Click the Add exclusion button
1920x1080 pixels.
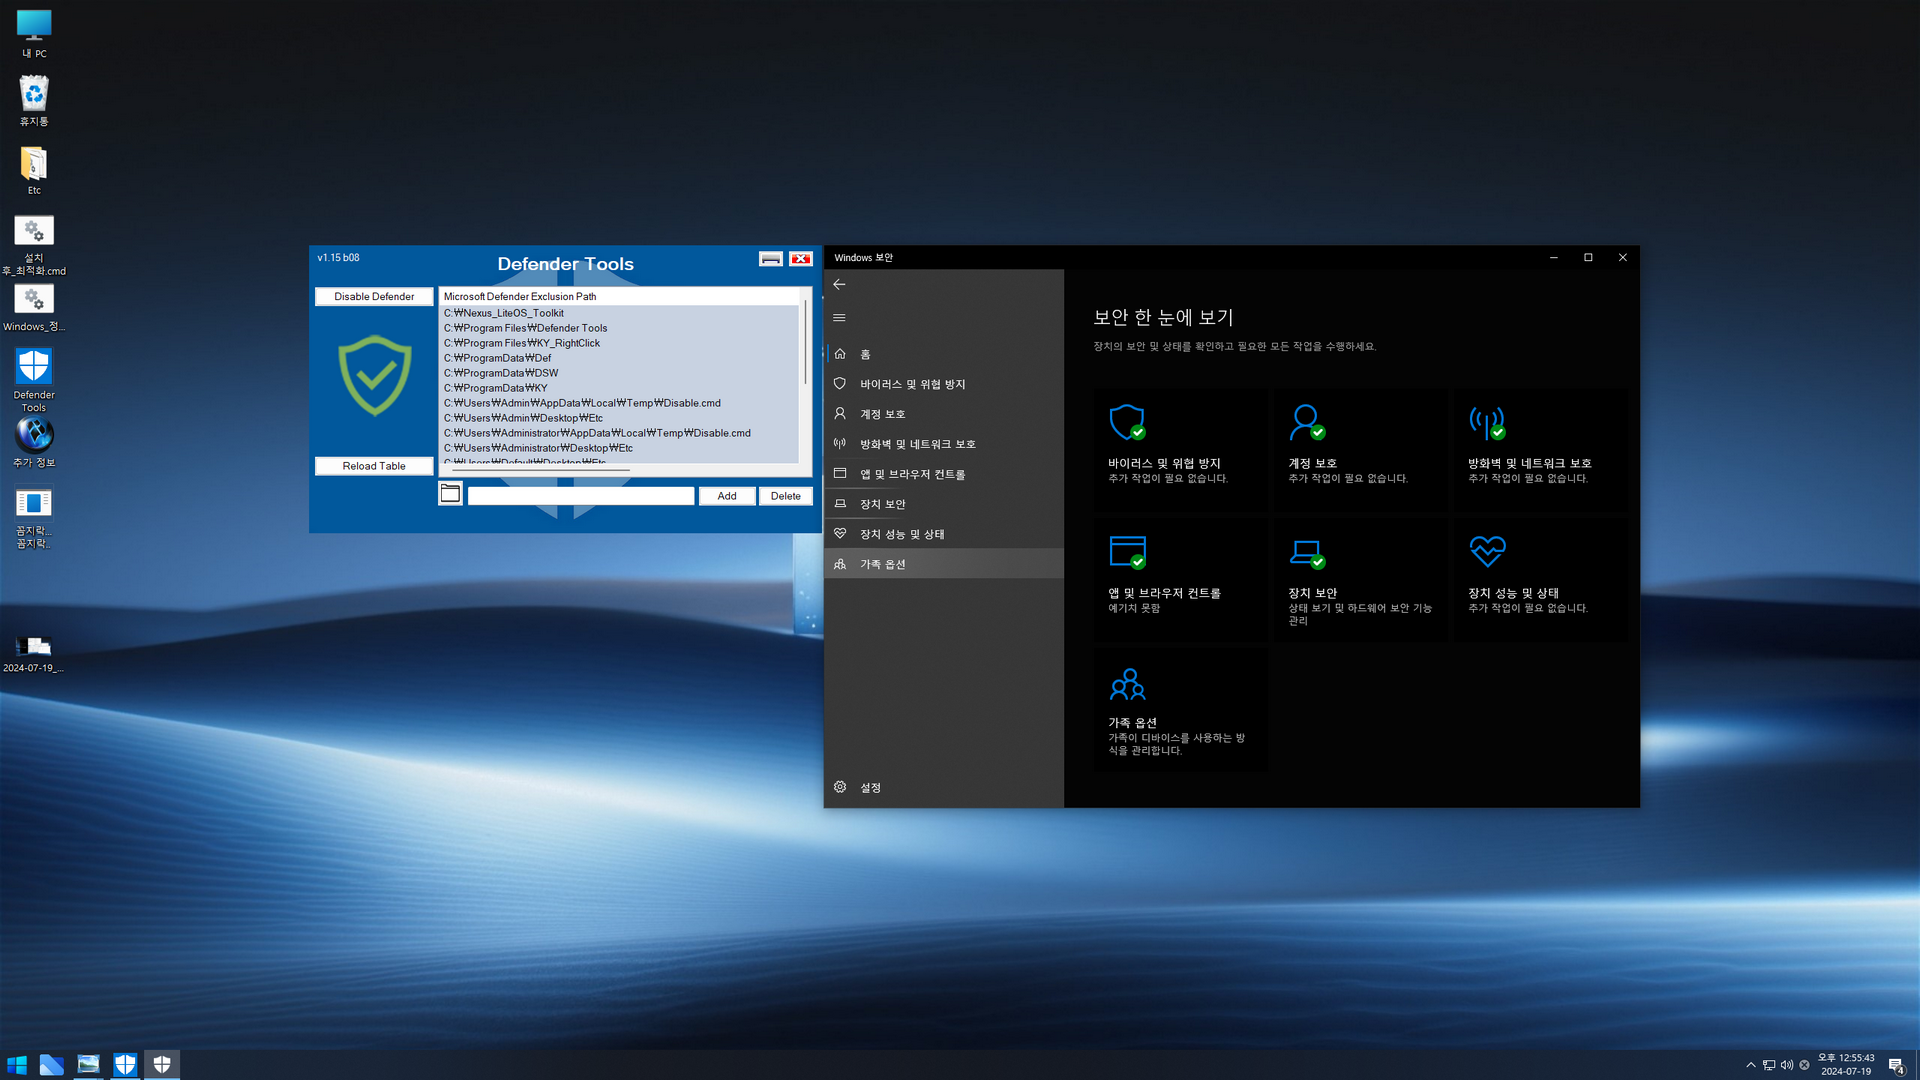pos(726,496)
